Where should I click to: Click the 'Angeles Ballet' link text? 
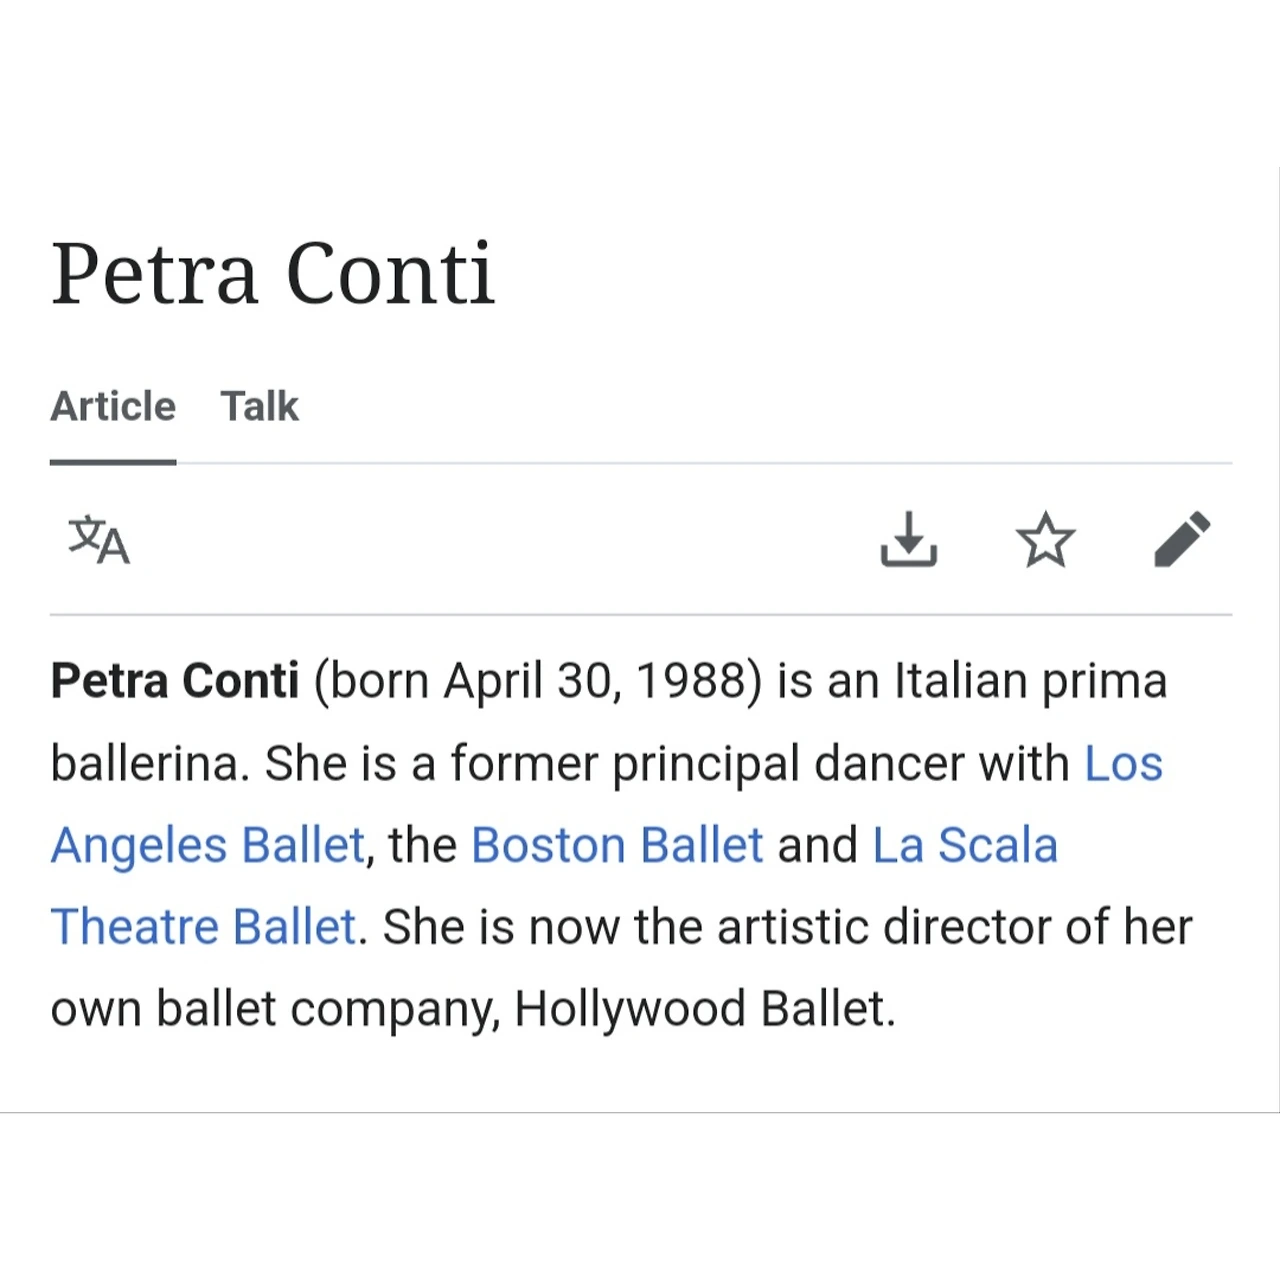click(x=207, y=845)
